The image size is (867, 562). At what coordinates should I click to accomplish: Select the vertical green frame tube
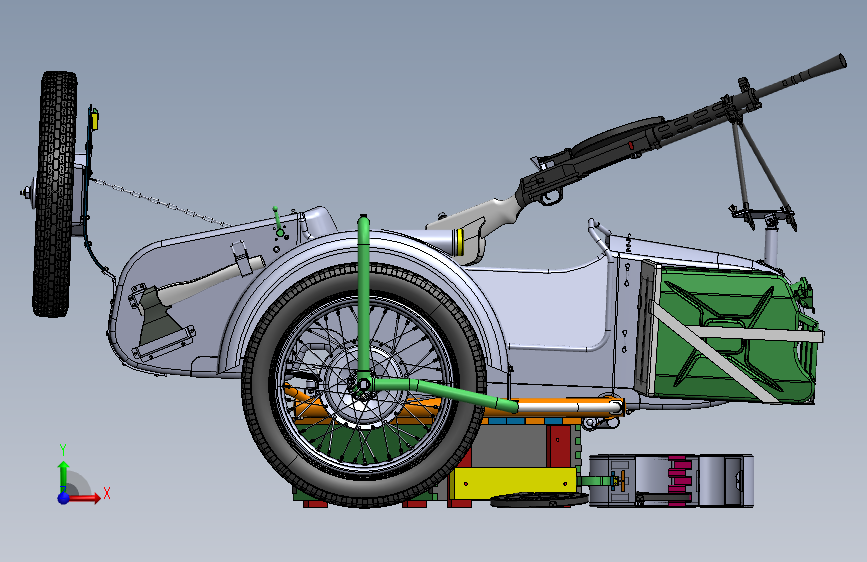pyautogui.click(x=363, y=299)
